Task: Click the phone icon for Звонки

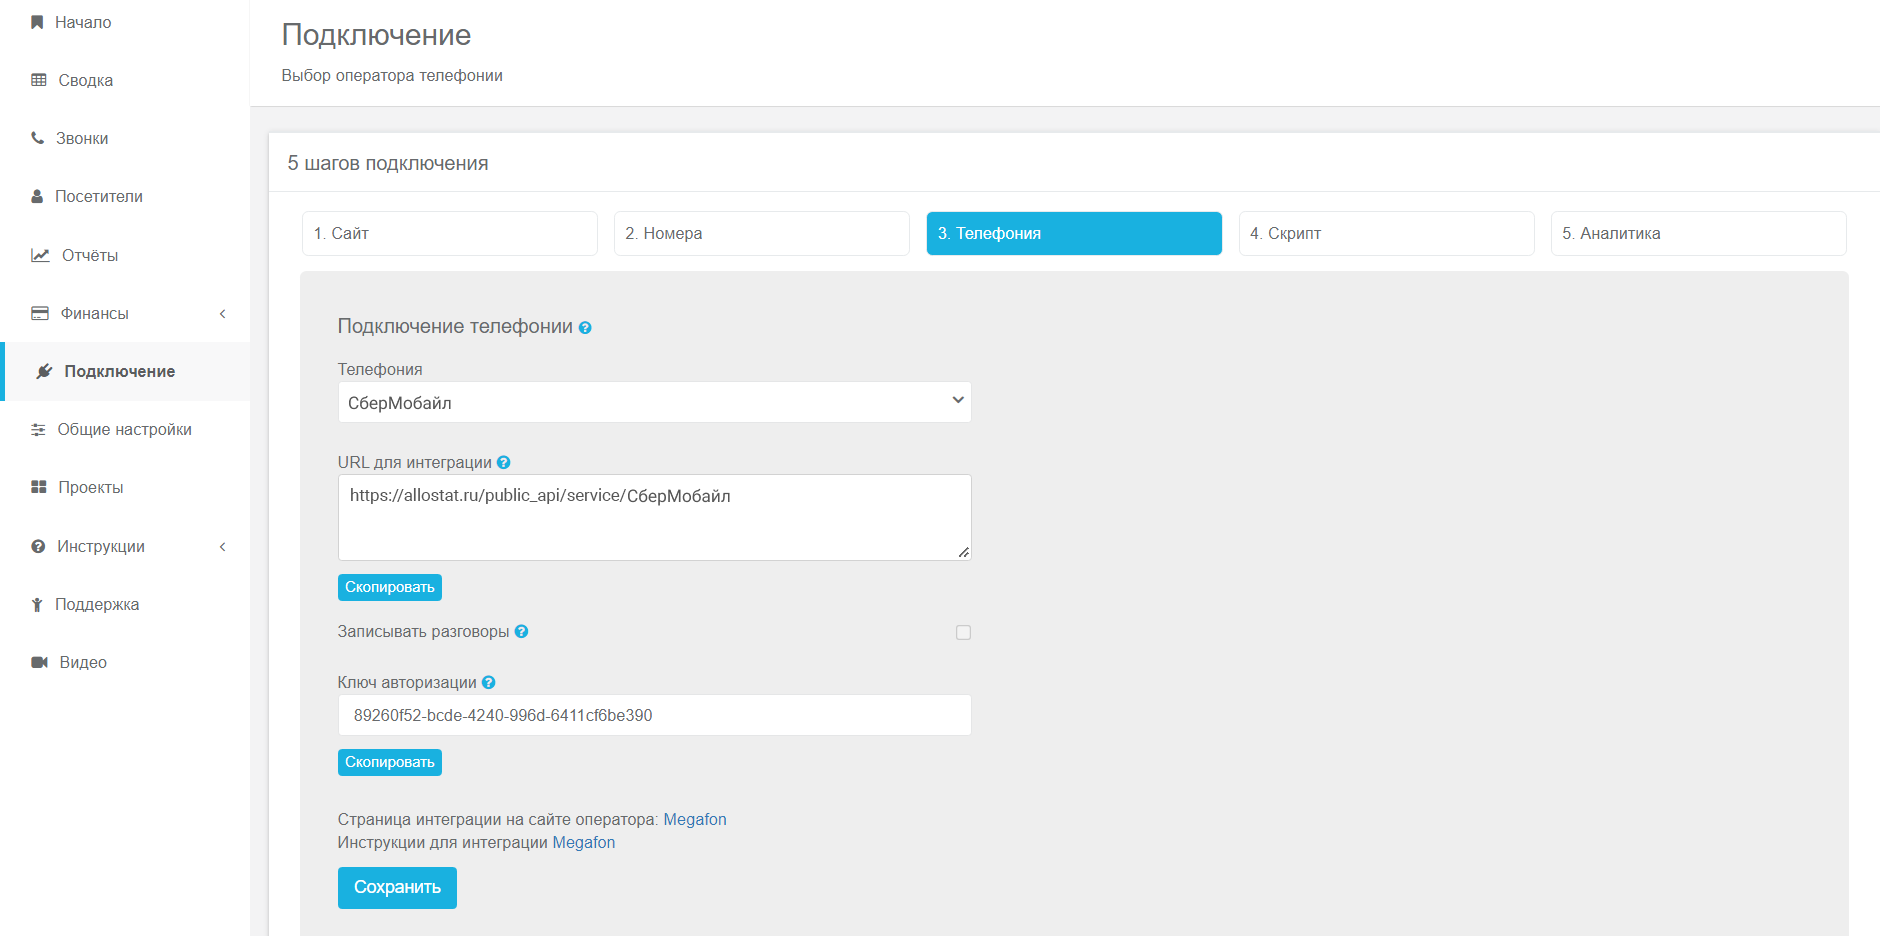Action: (x=38, y=138)
